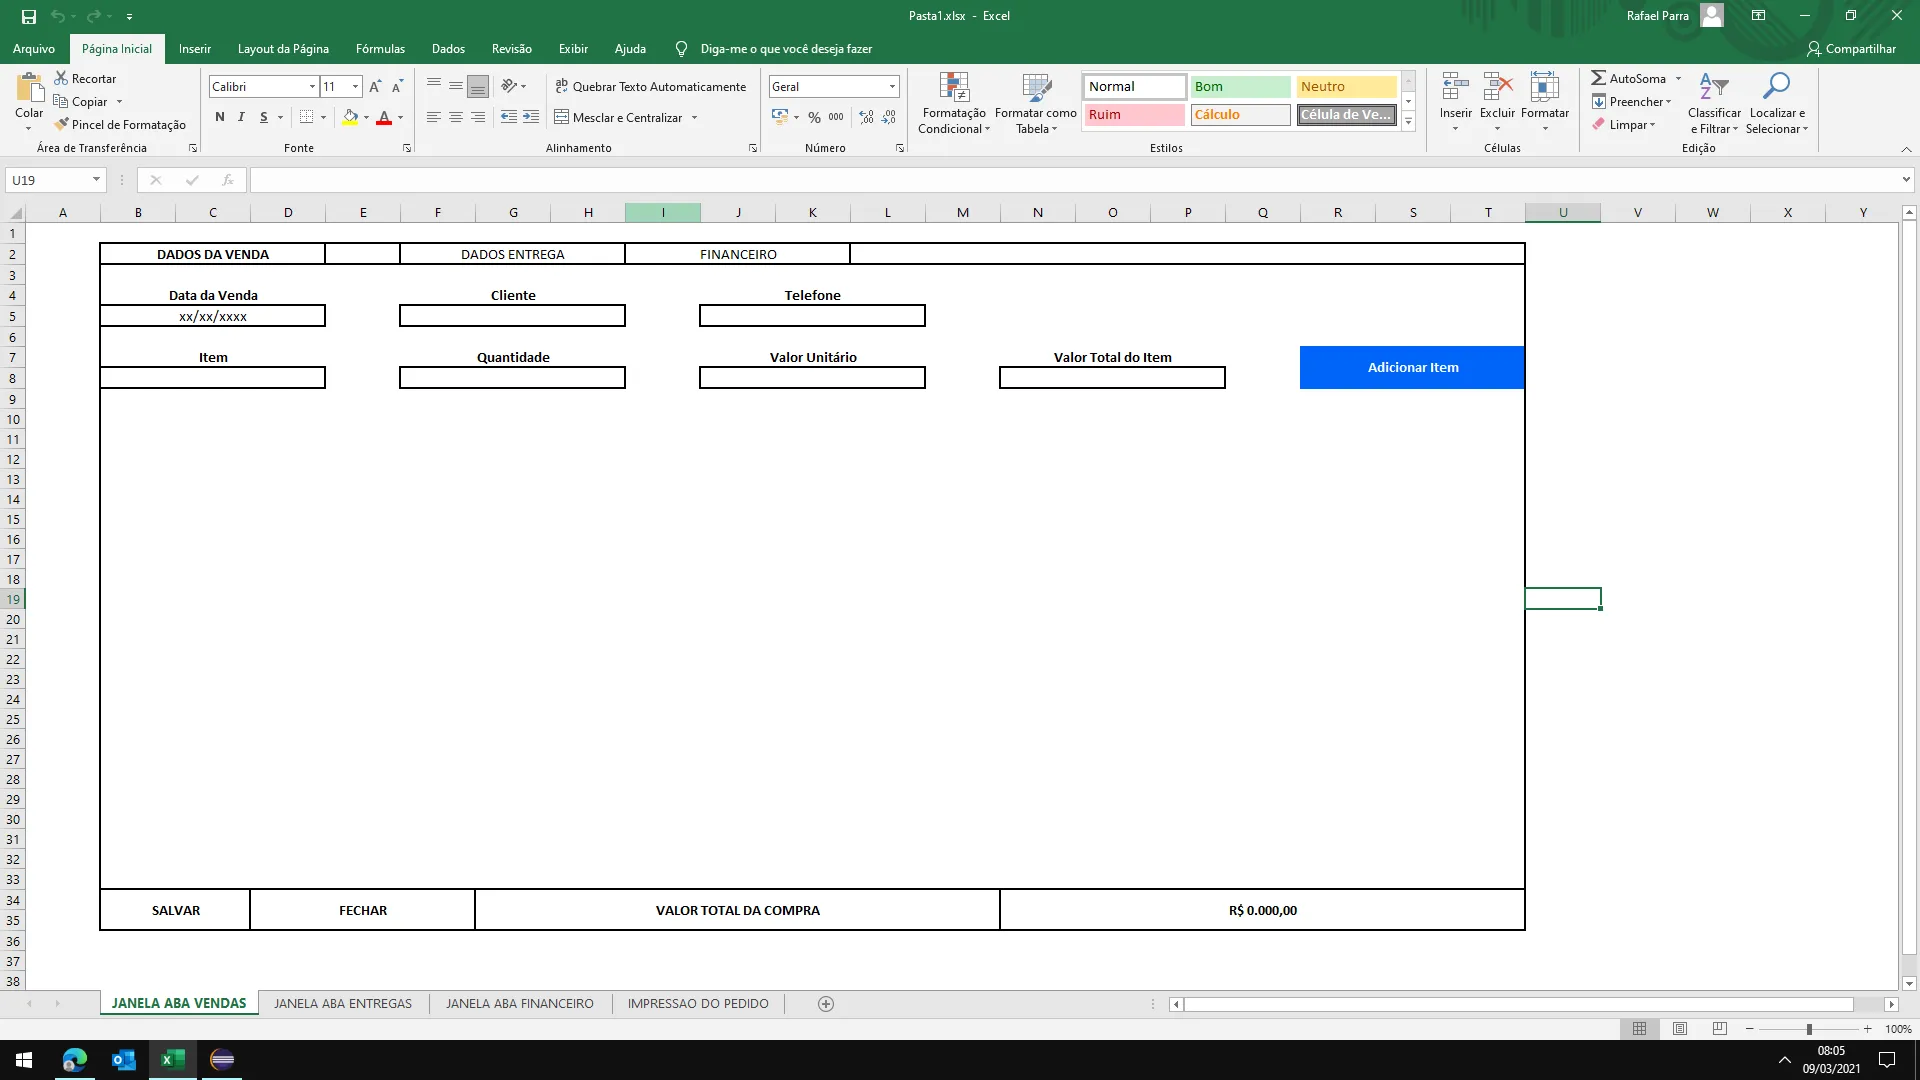Open Merge and Center dropdown arrow

point(694,118)
